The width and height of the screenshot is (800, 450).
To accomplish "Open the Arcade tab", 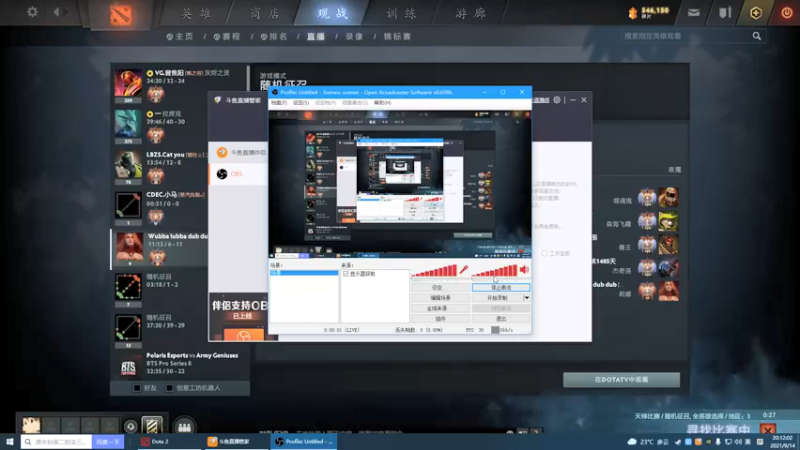I will 470,13.
